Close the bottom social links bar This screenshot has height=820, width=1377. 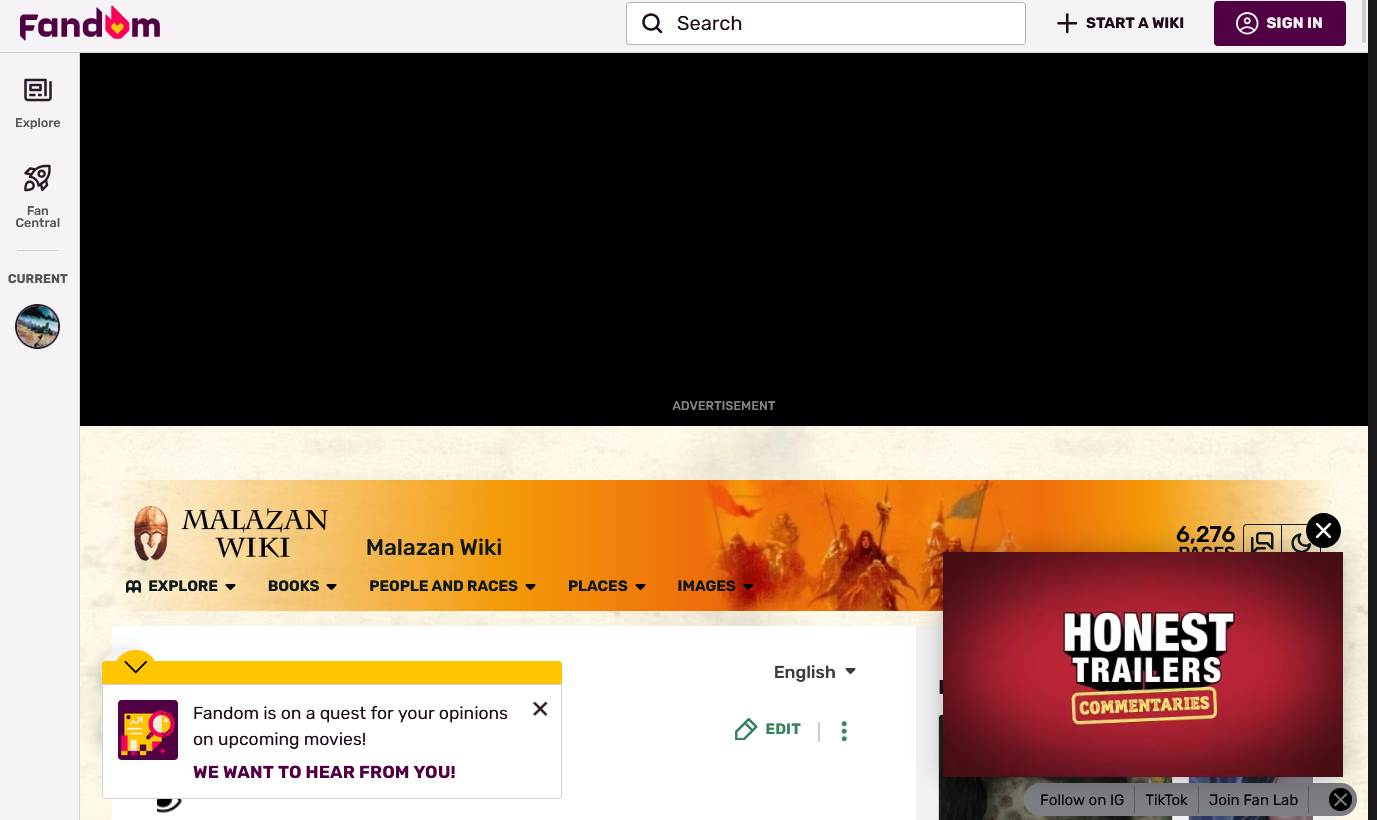click(x=1340, y=800)
